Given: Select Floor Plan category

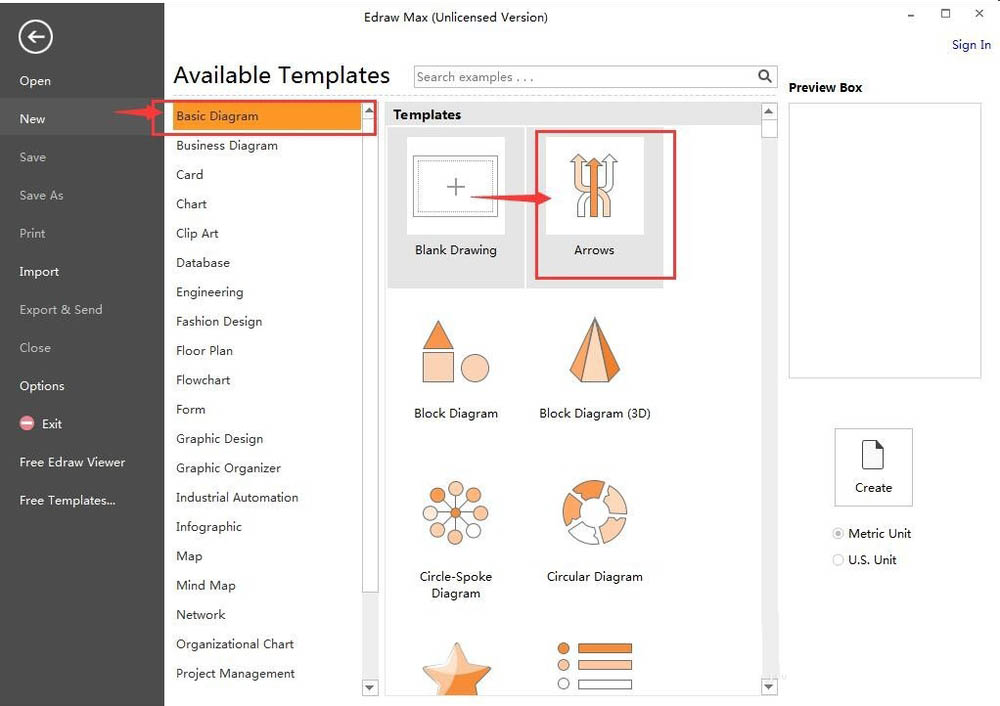Looking at the screenshot, I should coord(204,351).
